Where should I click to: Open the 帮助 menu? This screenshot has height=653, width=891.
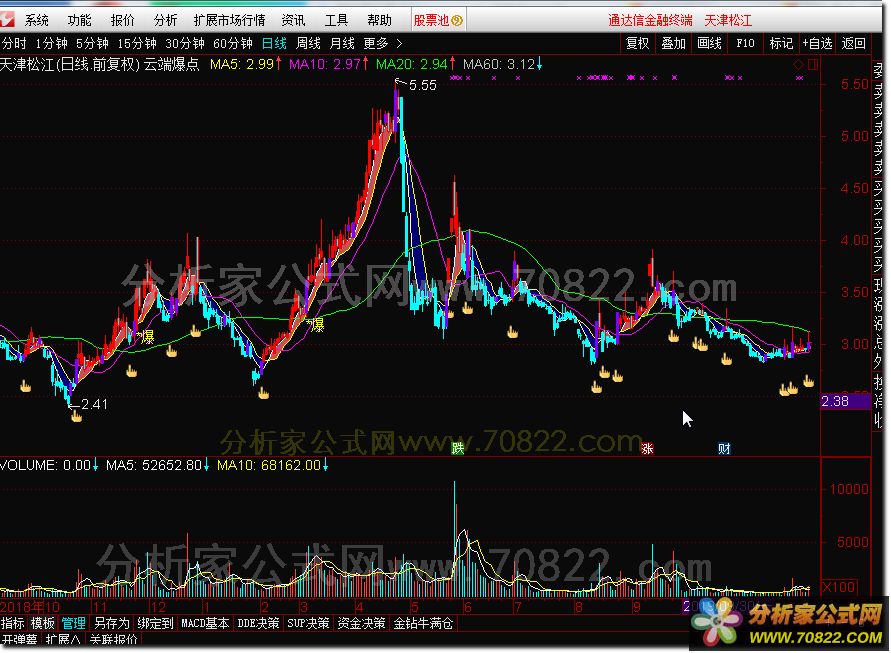[x=380, y=20]
